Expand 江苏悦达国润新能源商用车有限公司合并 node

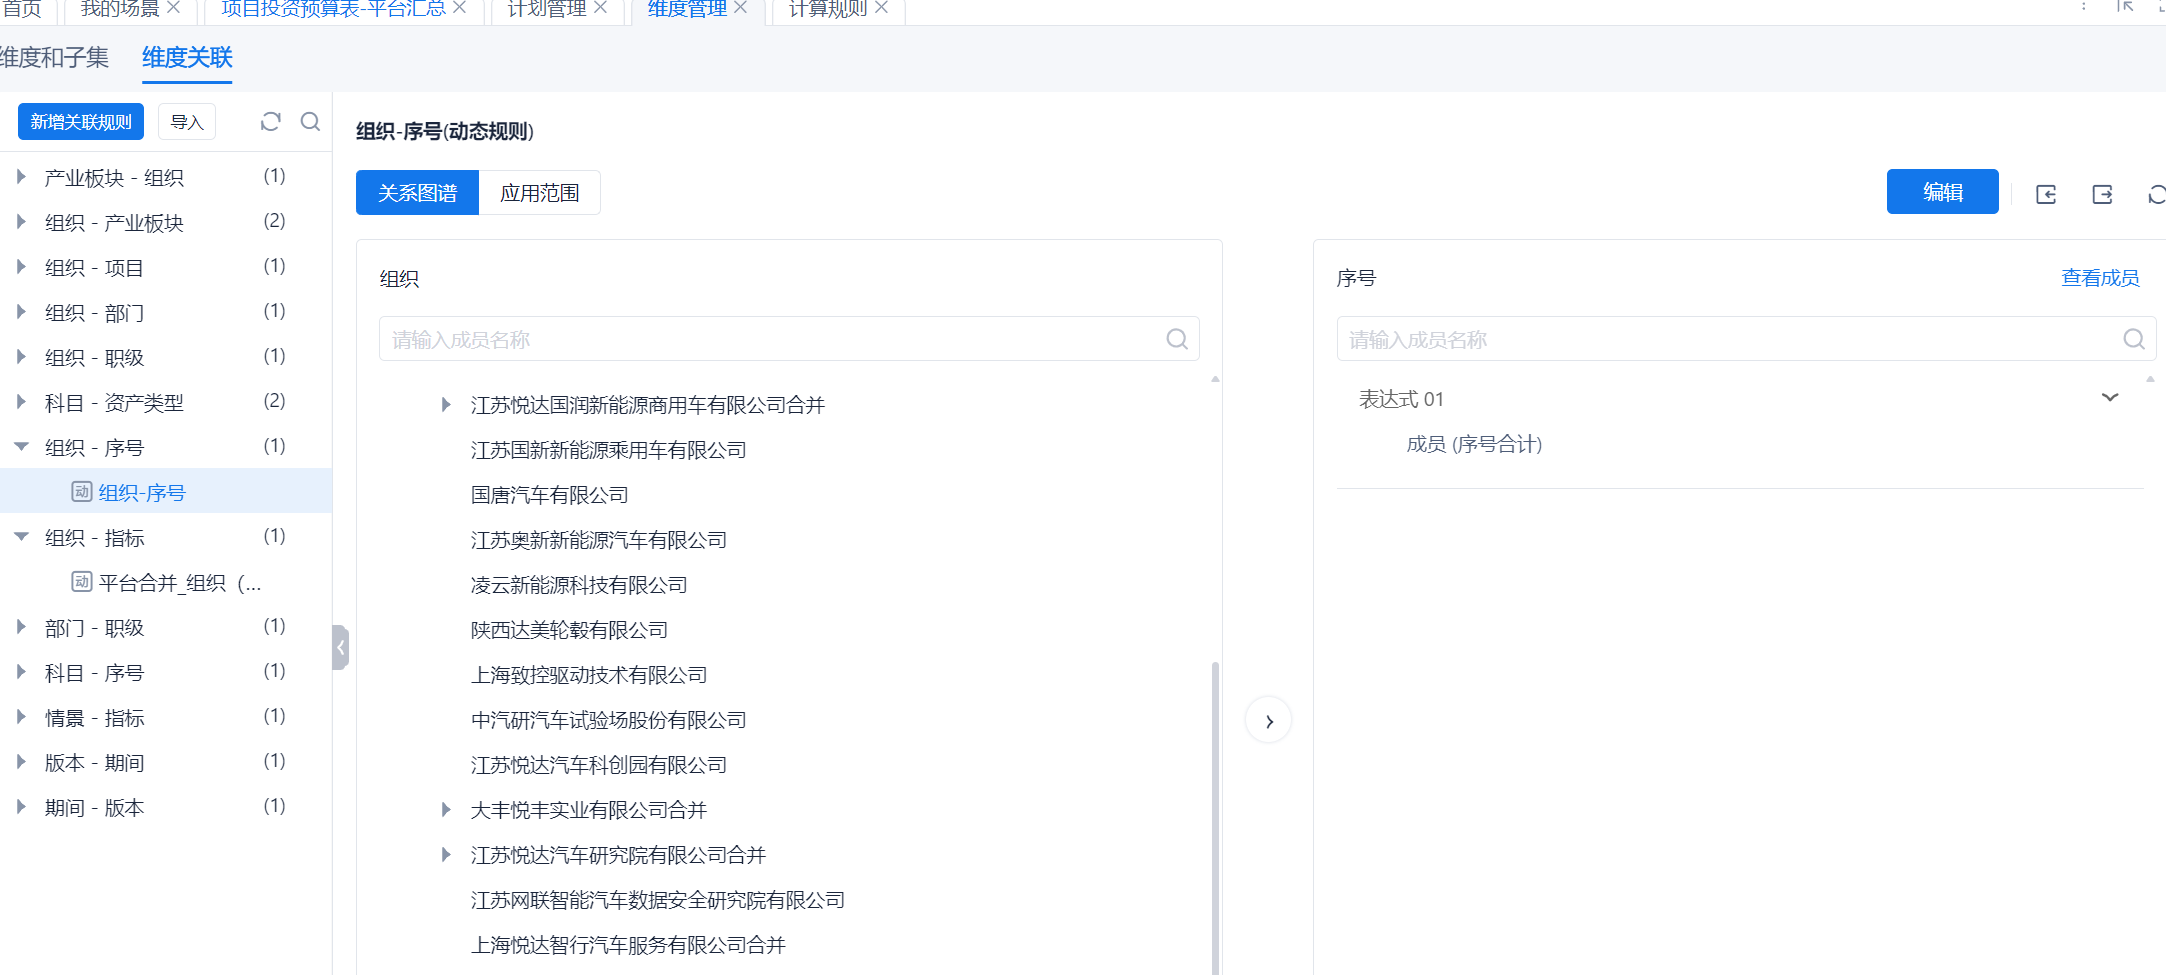click(446, 405)
